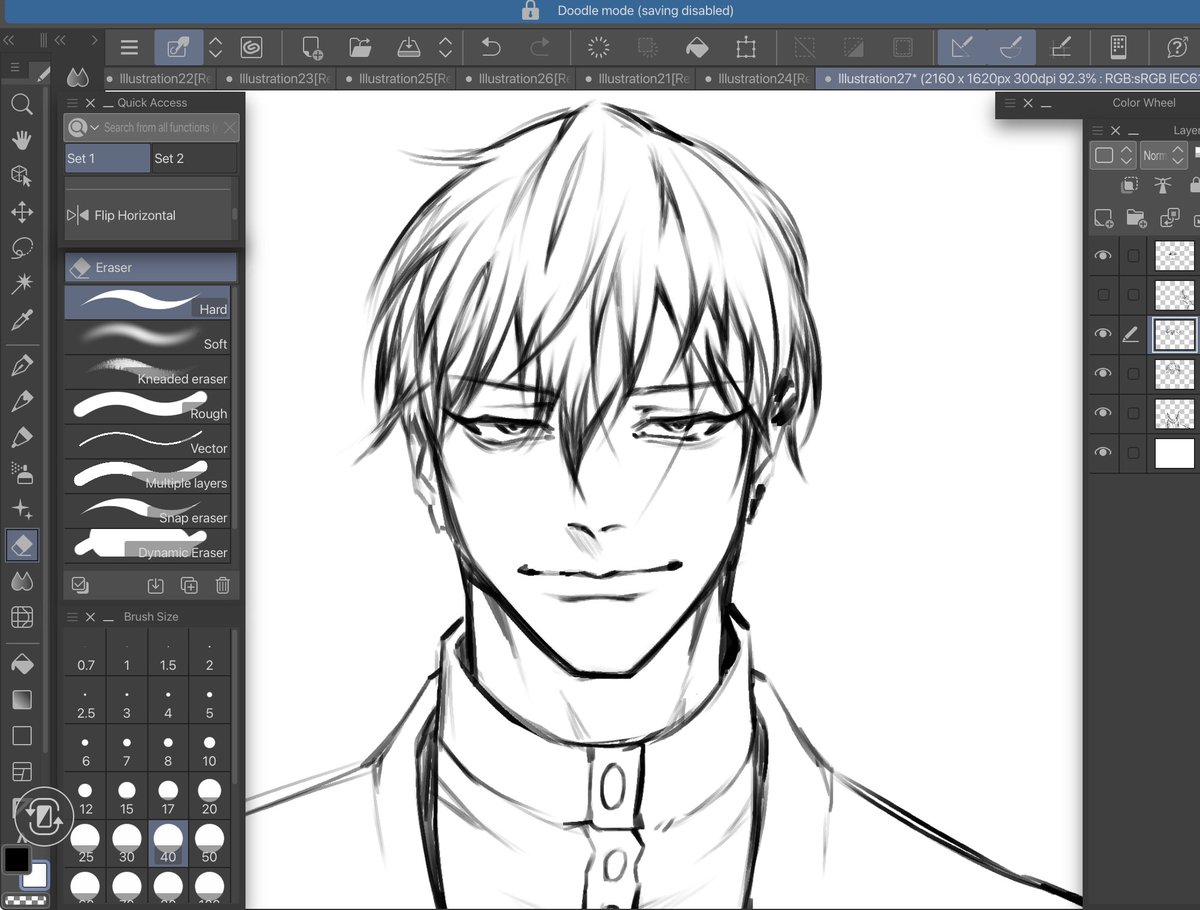This screenshot has height=910, width=1200.
Task: Hide the topmost layer's eye icon
Action: 1103,256
